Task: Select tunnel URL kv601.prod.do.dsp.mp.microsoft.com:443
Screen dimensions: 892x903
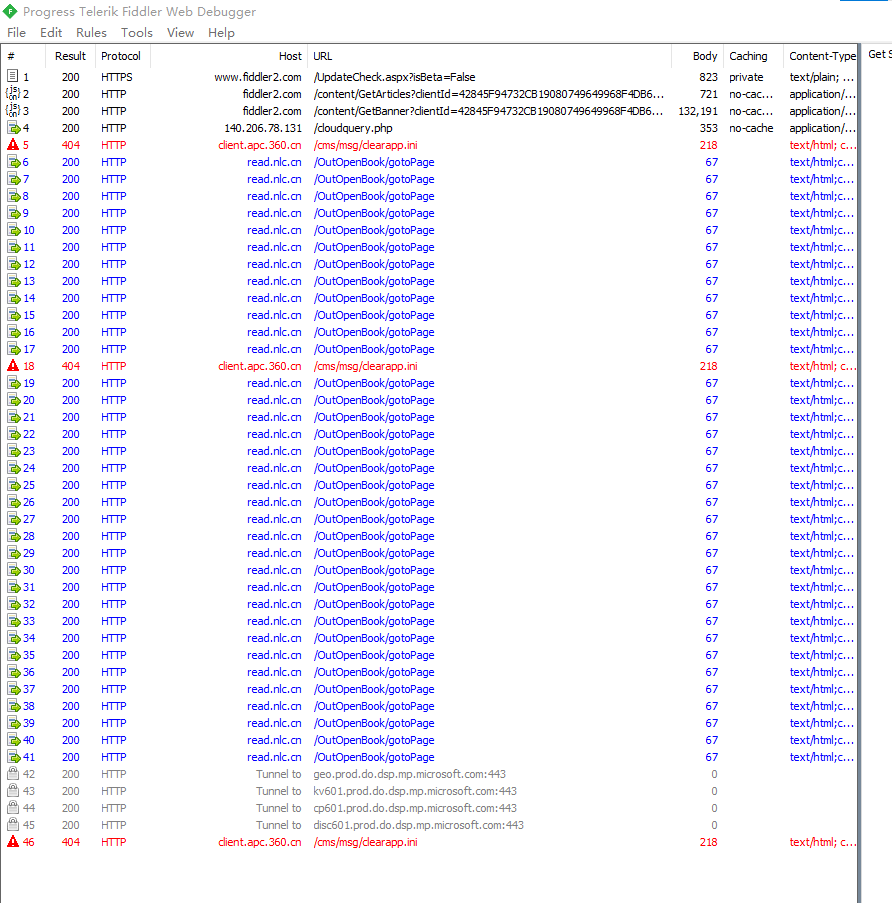Action: point(415,791)
